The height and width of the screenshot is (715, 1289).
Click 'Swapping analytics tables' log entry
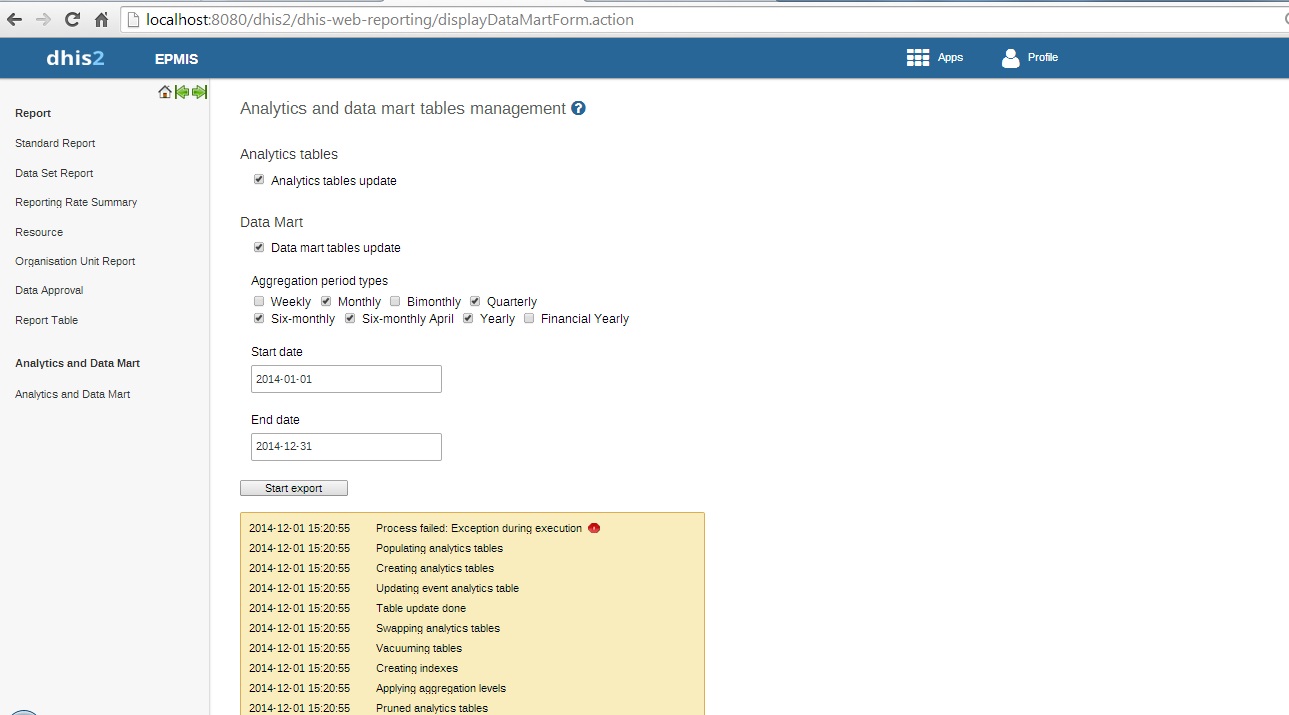(438, 628)
